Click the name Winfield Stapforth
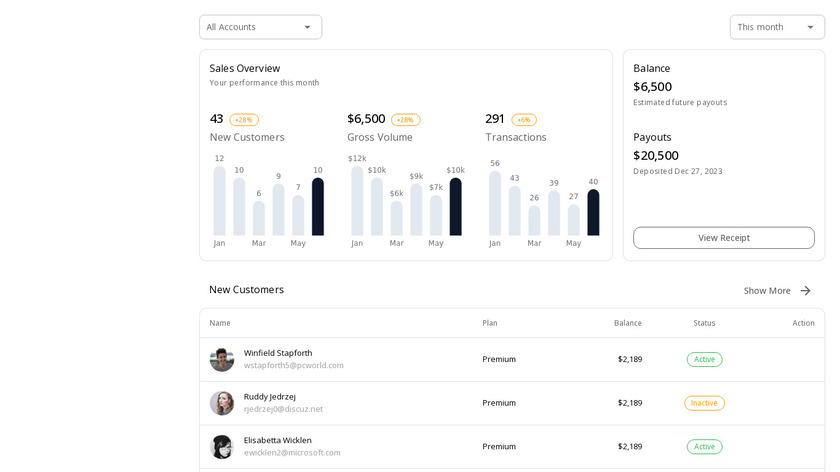The image size is (840, 472). 278,353
